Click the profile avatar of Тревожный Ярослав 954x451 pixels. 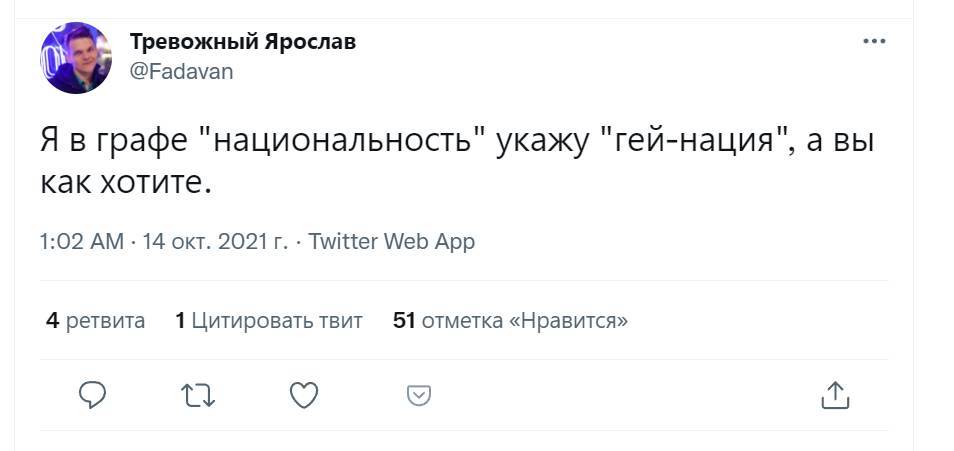[76, 58]
